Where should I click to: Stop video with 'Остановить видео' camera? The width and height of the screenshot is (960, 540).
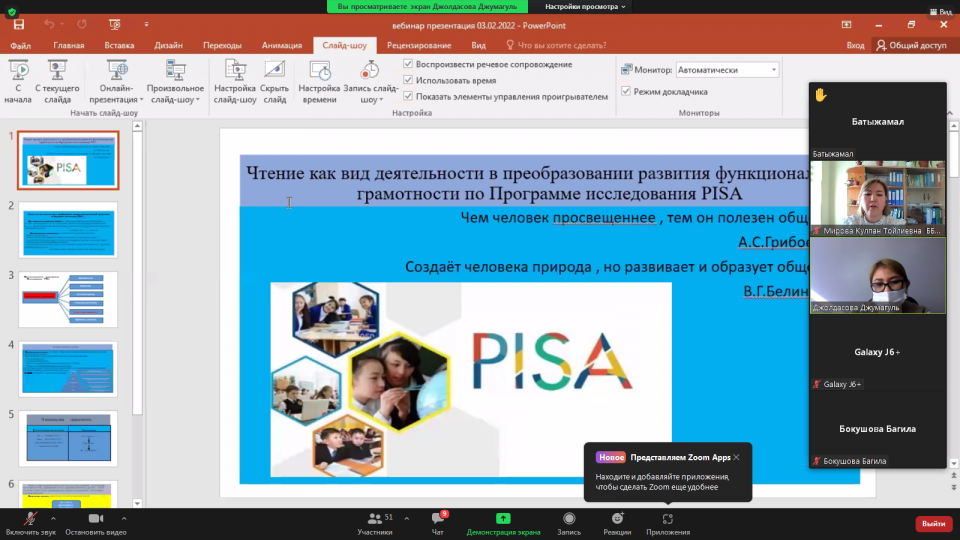coord(96,524)
